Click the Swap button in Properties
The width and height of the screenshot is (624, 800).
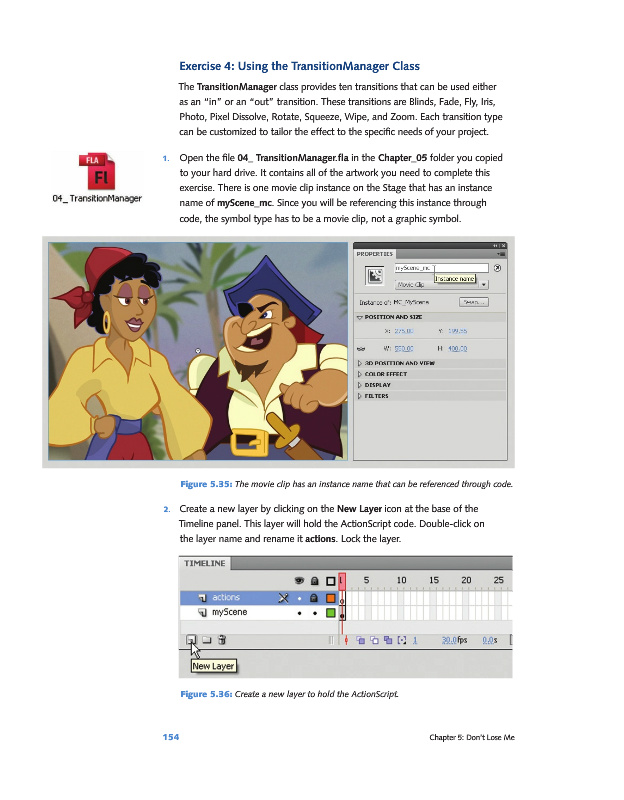pos(473,301)
